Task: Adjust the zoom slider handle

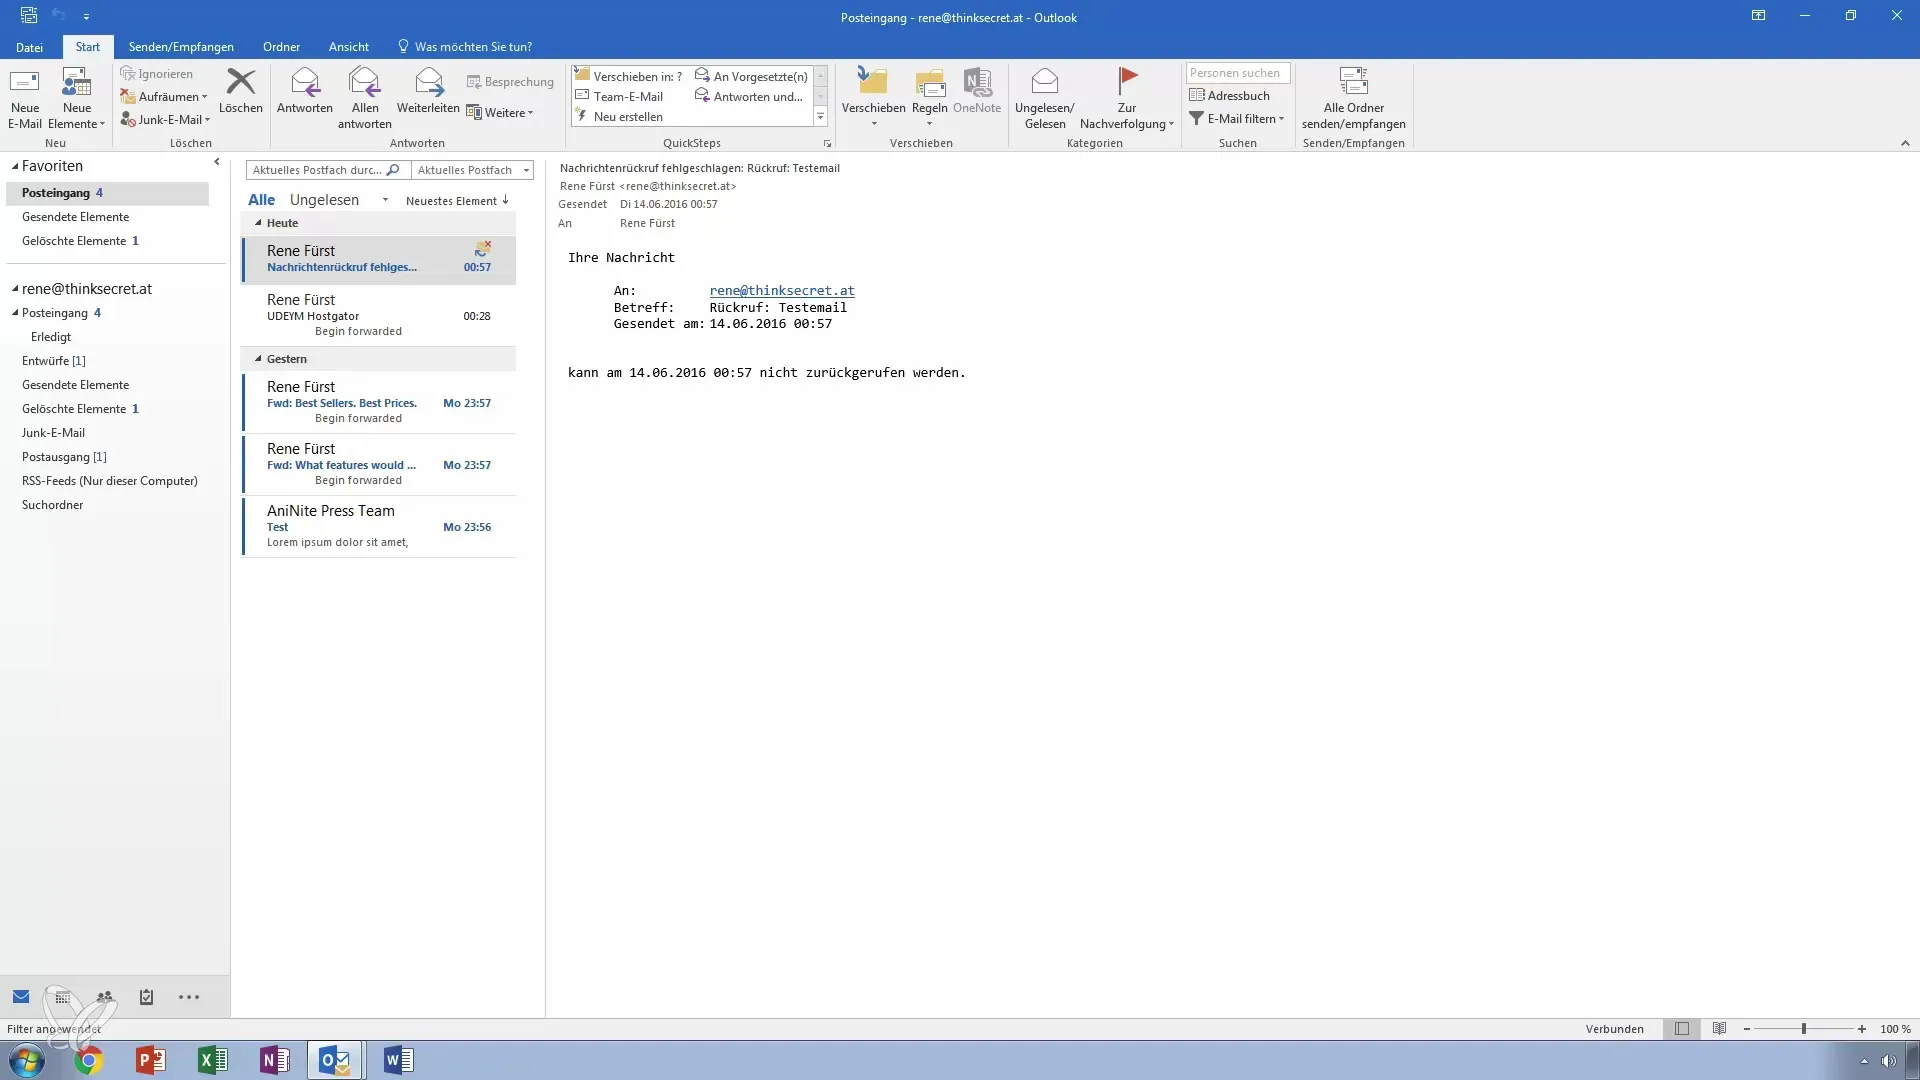Action: (x=1804, y=1029)
